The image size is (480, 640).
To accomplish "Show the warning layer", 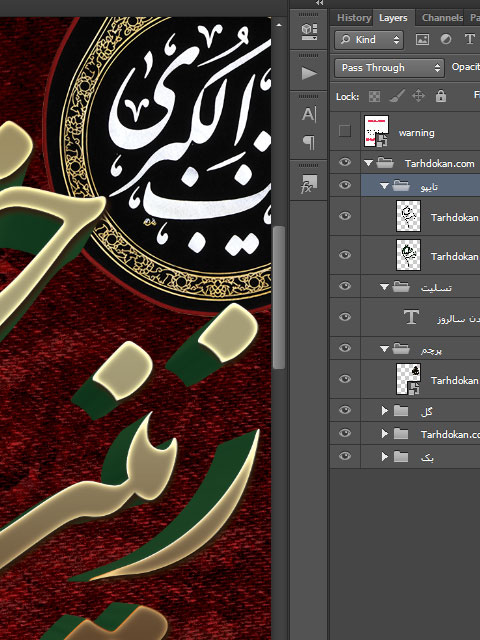I will [x=345, y=131].
